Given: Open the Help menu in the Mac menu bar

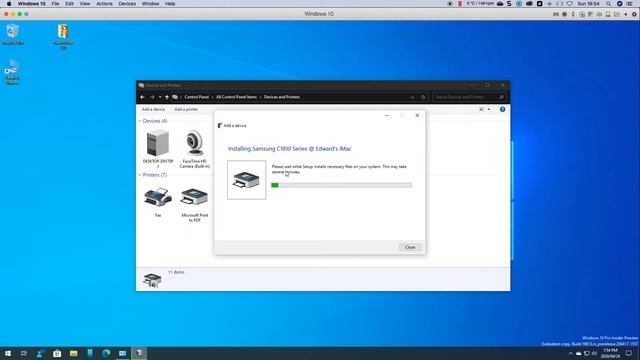Looking at the screenshot, I should [x=170, y=4].
